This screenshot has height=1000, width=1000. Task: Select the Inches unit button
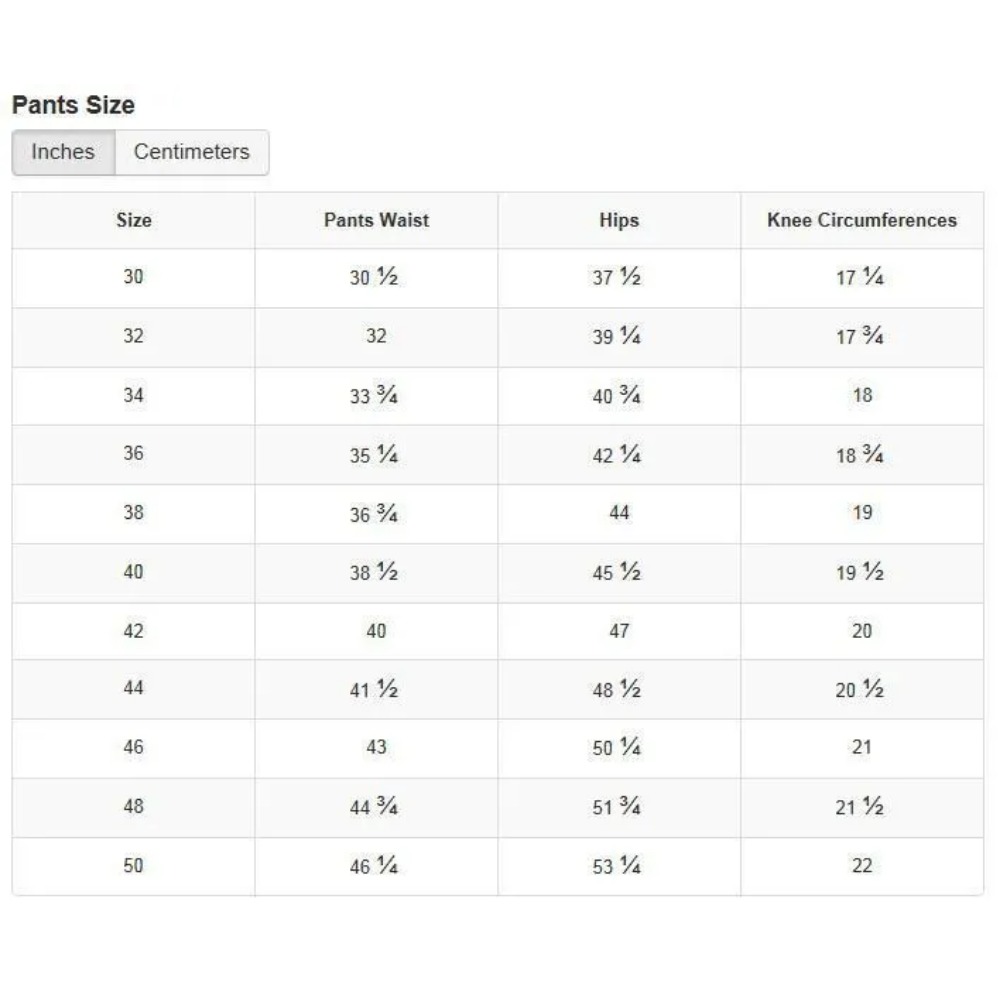tap(63, 152)
